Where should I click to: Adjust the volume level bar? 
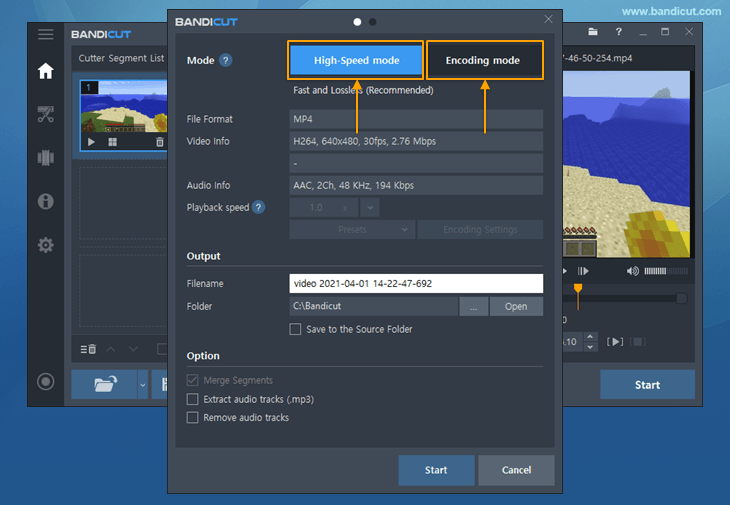click(x=666, y=271)
